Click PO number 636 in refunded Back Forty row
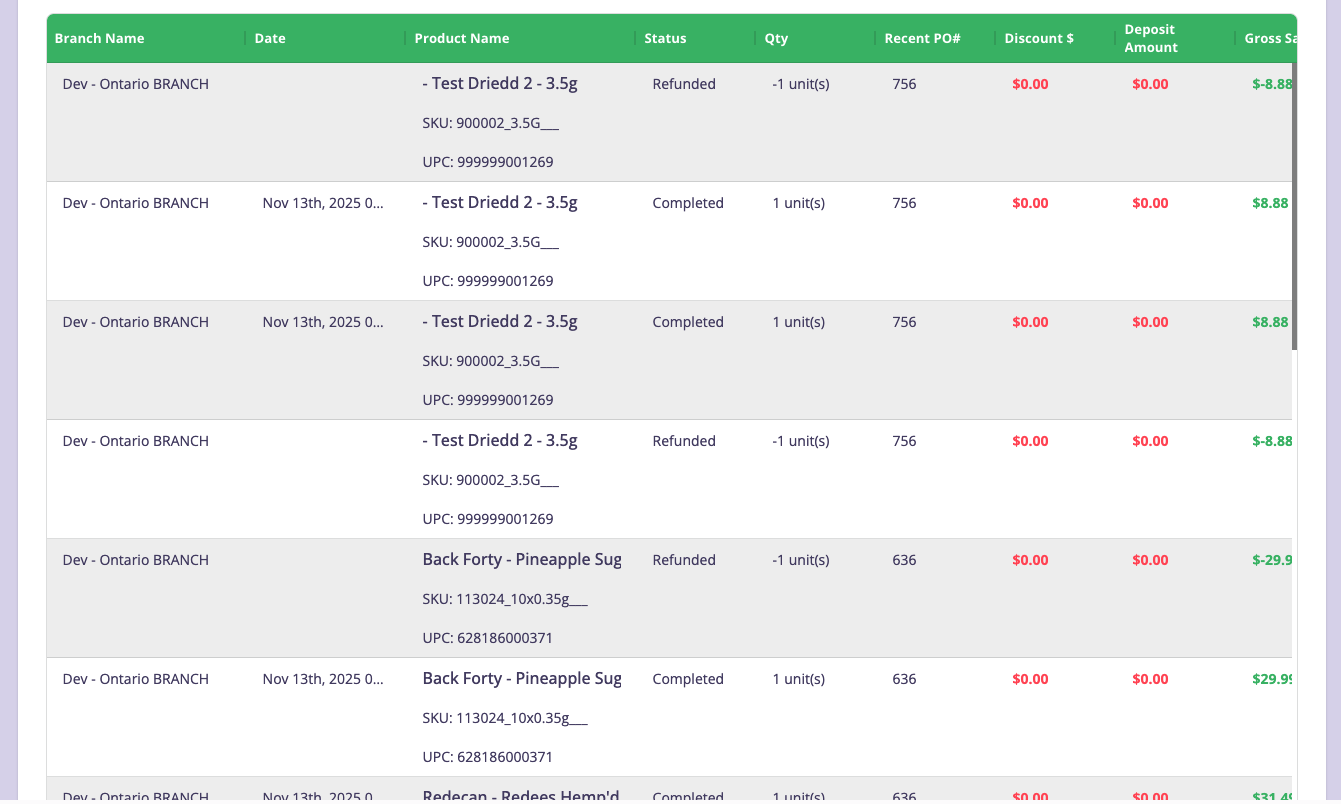The height and width of the screenshot is (804, 1341). 904,560
